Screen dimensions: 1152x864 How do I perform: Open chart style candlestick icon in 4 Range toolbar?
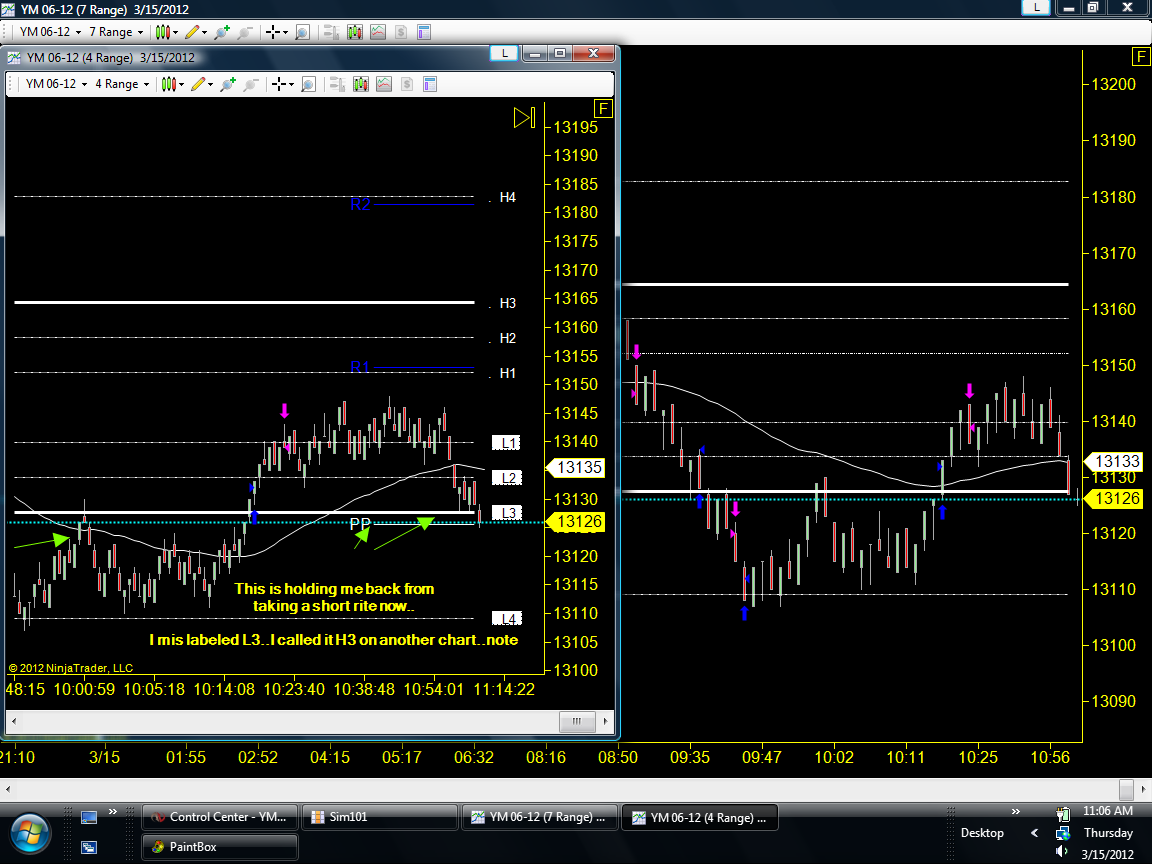168,84
